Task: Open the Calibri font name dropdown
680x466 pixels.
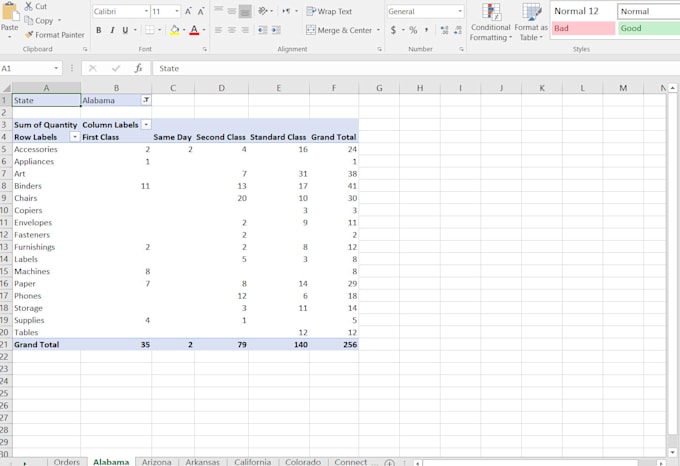Action: pyautogui.click(x=146, y=11)
